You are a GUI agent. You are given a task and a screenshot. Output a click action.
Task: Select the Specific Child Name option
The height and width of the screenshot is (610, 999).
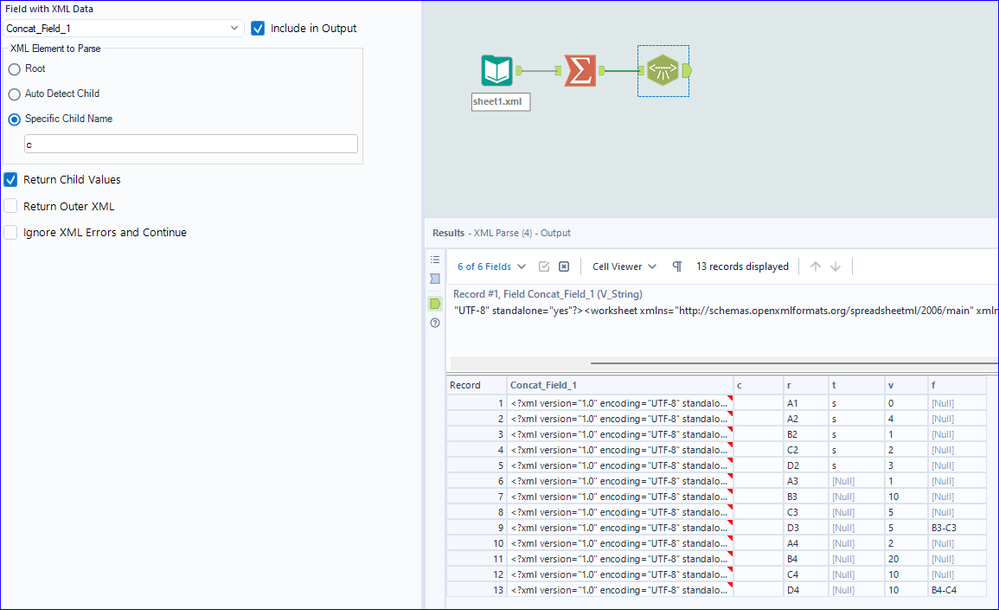tap(14, 119)
